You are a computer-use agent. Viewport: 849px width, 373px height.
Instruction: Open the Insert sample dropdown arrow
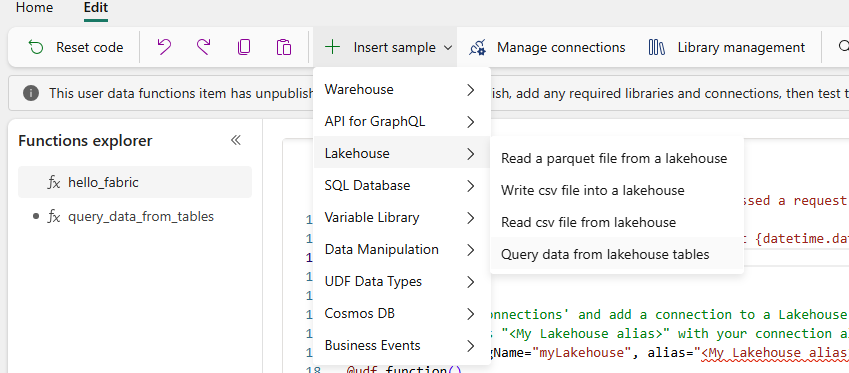(x=448, y=48)
